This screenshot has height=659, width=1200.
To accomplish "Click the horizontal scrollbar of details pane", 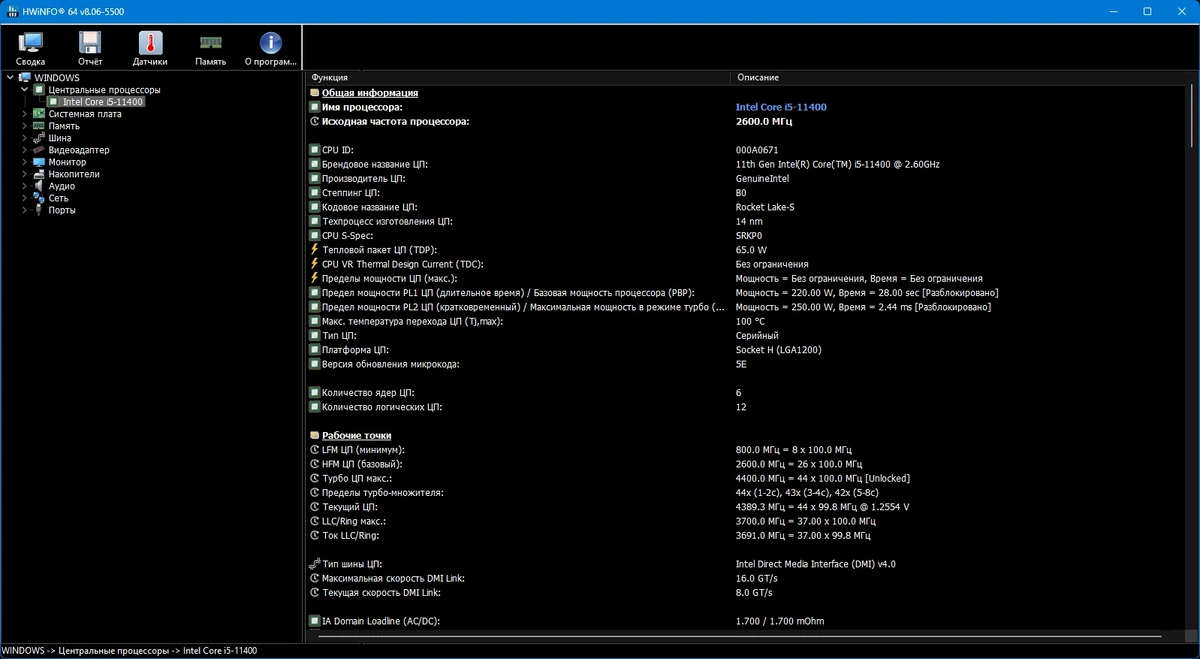I will click(741, 635).
